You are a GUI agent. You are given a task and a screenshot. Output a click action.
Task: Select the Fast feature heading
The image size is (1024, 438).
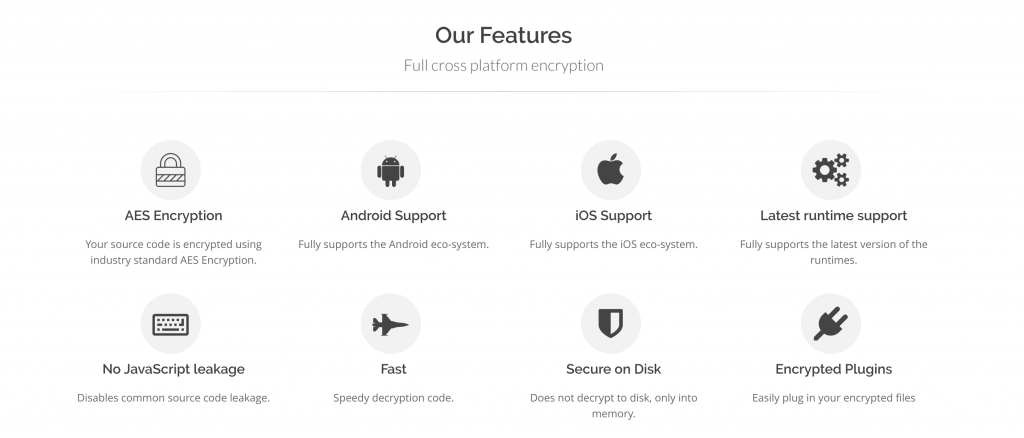(394, 369)
